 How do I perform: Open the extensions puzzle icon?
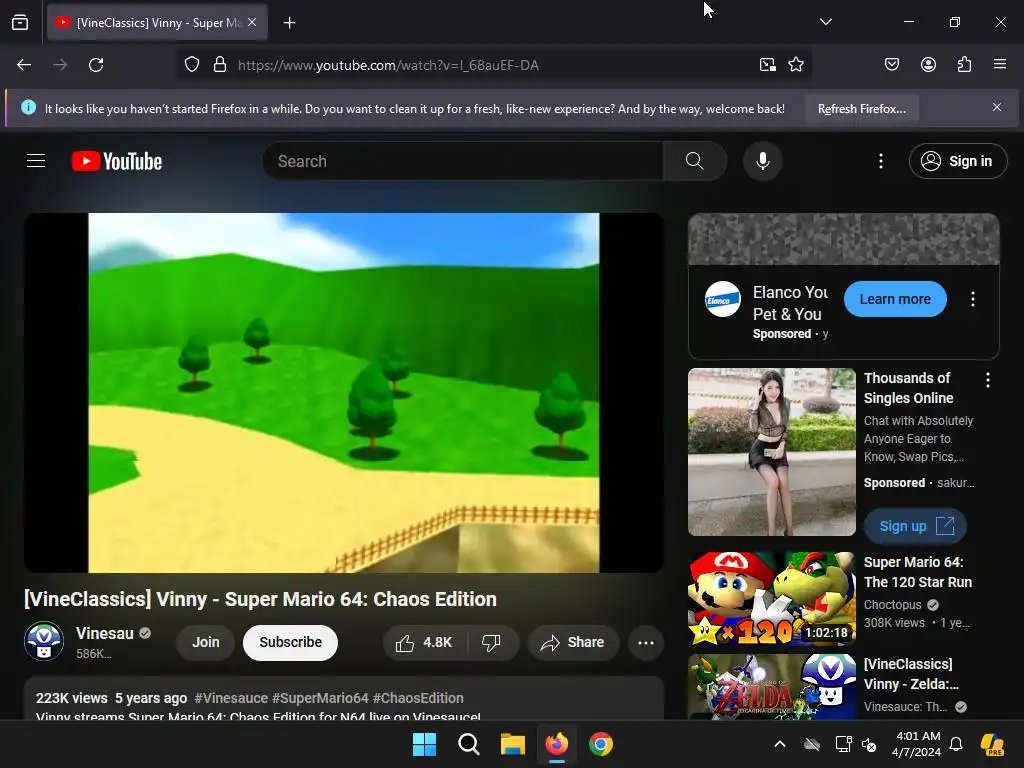[x=964, y=64]
